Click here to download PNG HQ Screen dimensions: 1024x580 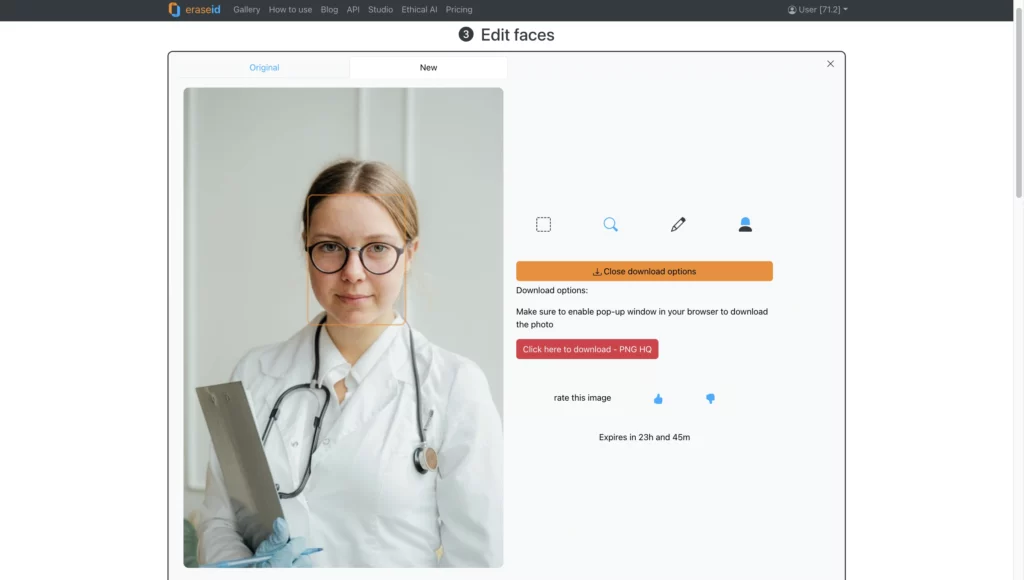pyautogui.click(x=587, y=349)
